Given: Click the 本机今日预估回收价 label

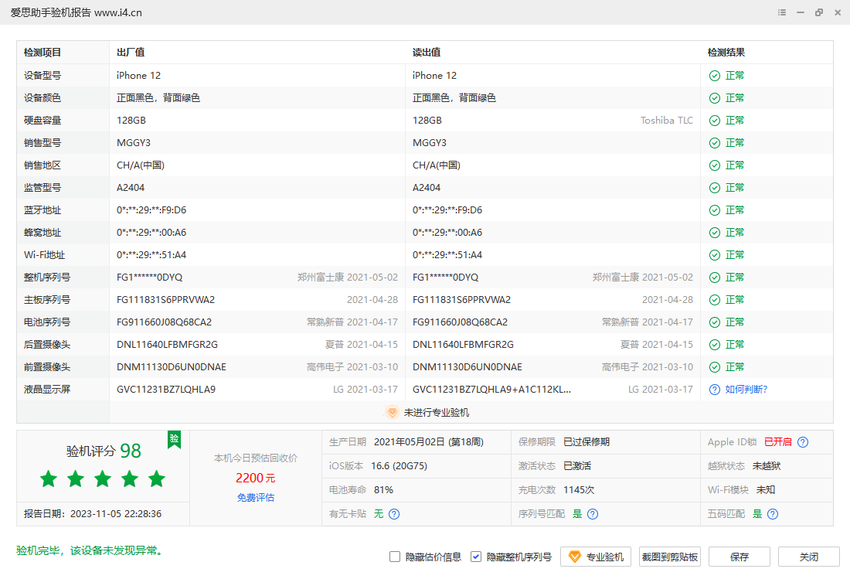Looking at the screenshot, I should (255, 459).
